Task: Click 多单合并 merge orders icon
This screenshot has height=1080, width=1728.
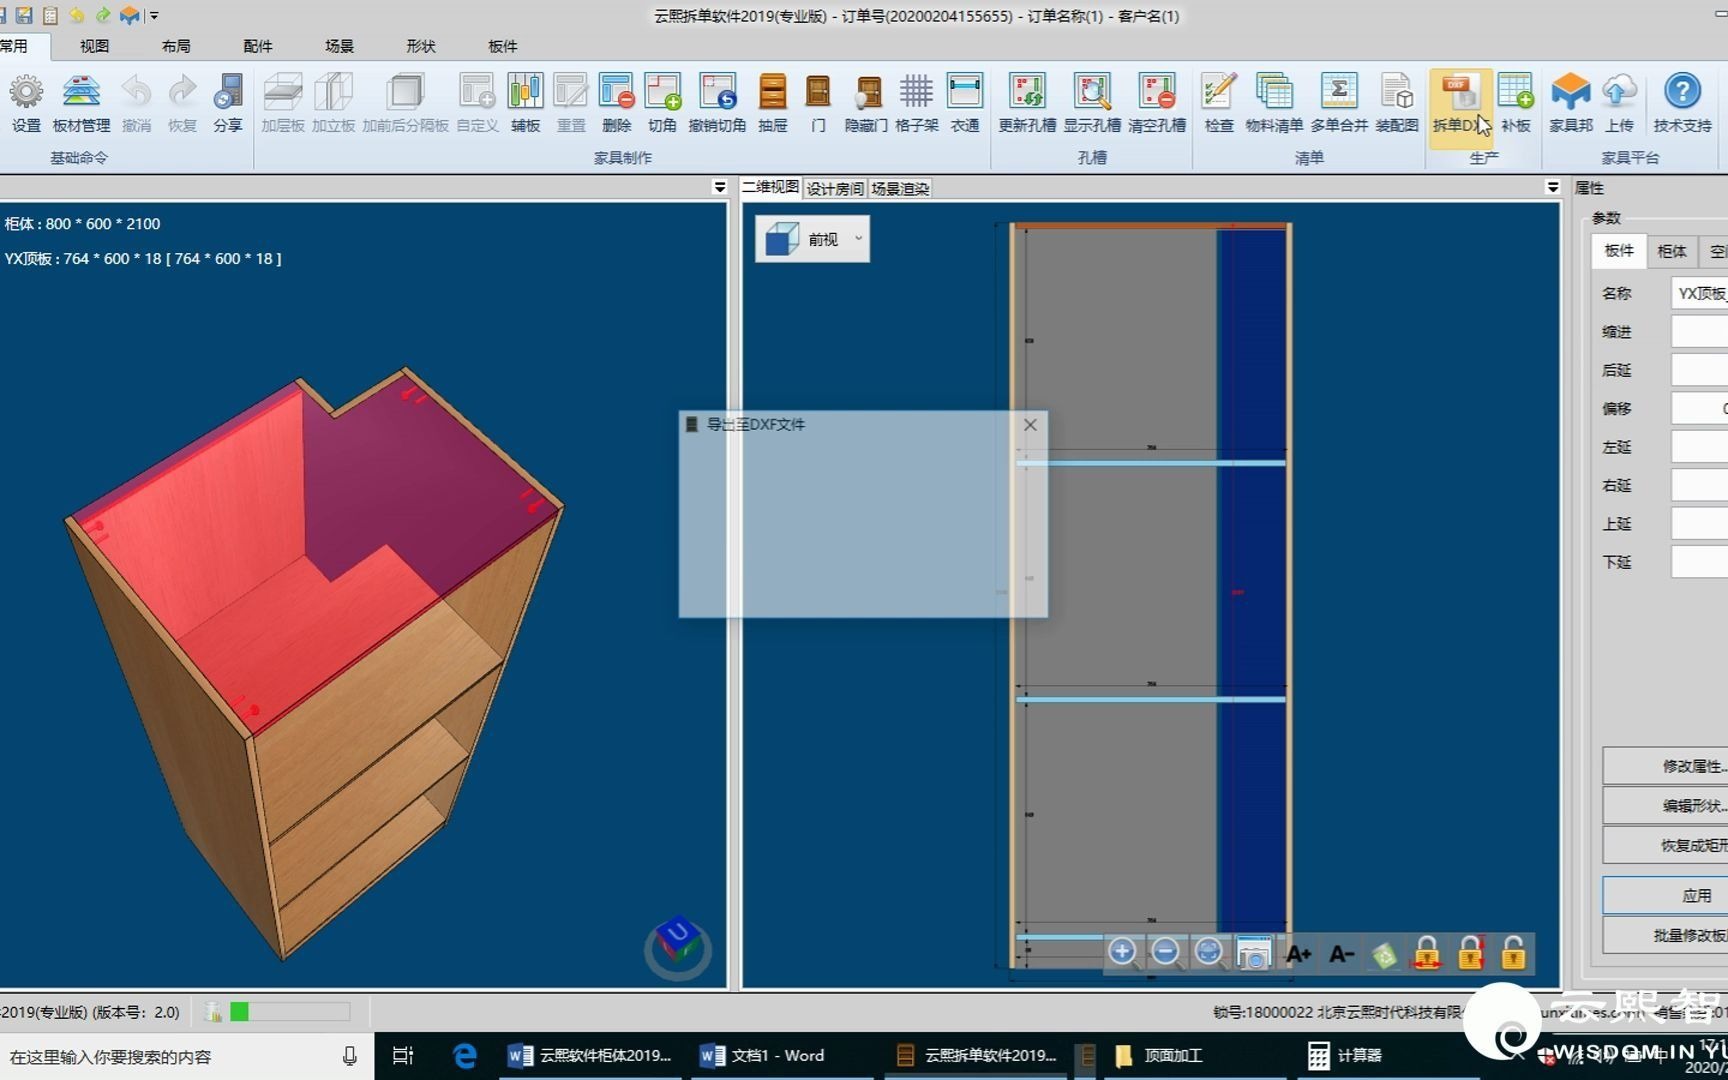Action: tap(1339, 102)
